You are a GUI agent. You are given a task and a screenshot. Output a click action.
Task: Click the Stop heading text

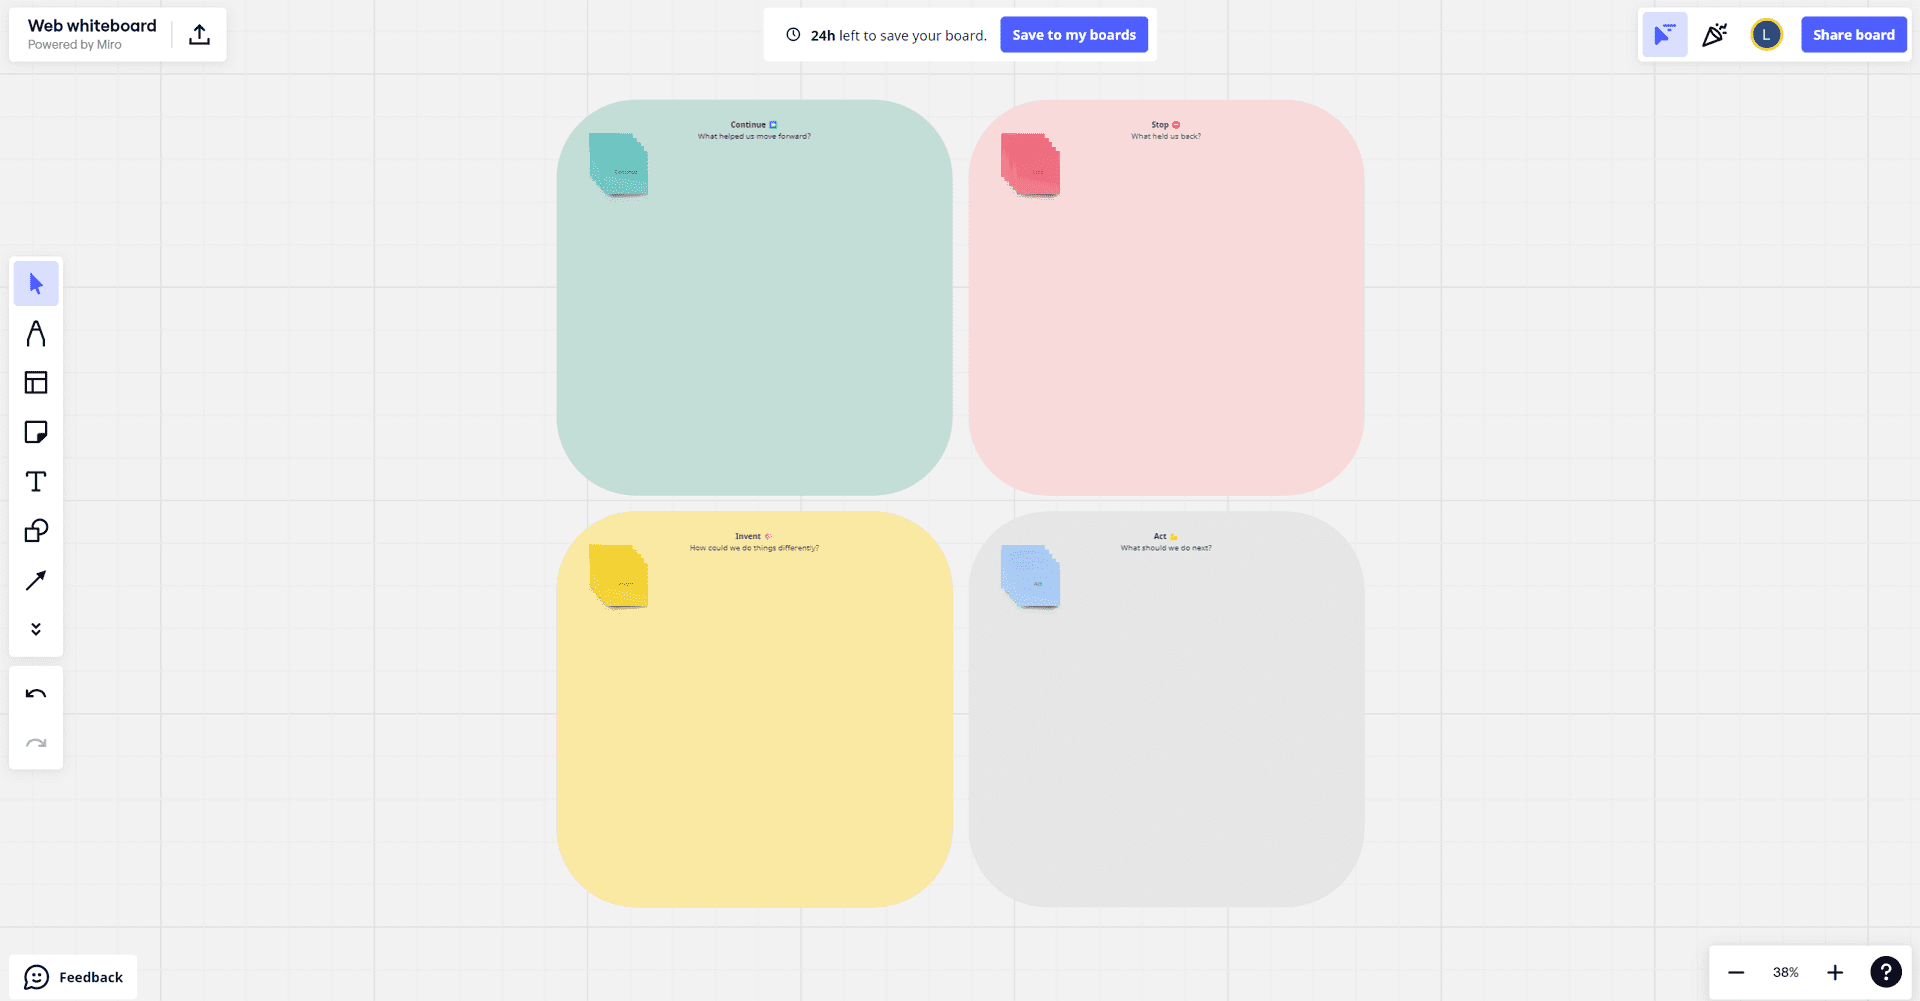(x=1160, y=125)
